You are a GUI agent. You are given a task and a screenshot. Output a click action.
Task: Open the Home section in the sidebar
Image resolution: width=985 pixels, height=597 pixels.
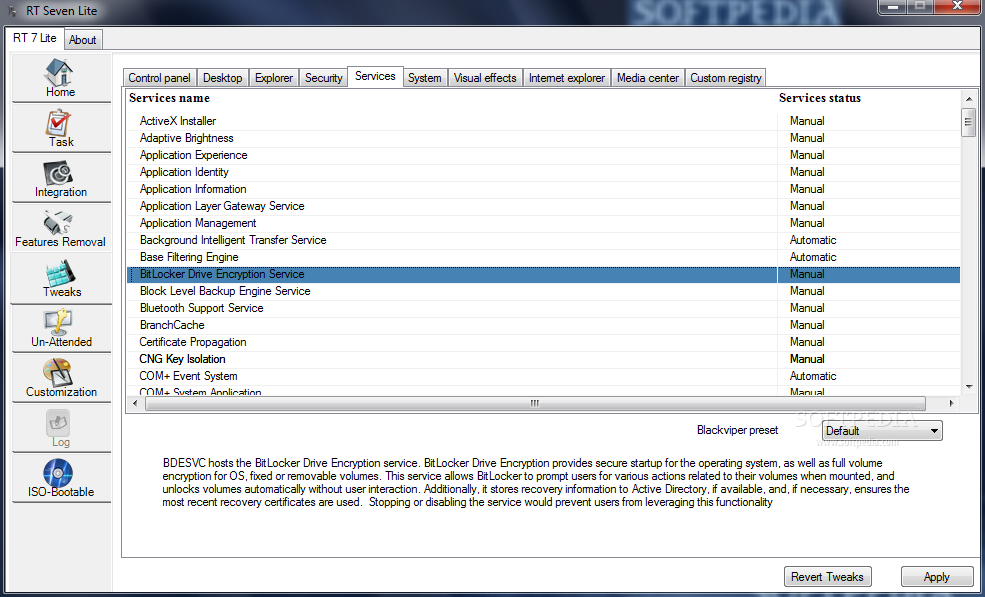tap(61, 77)
